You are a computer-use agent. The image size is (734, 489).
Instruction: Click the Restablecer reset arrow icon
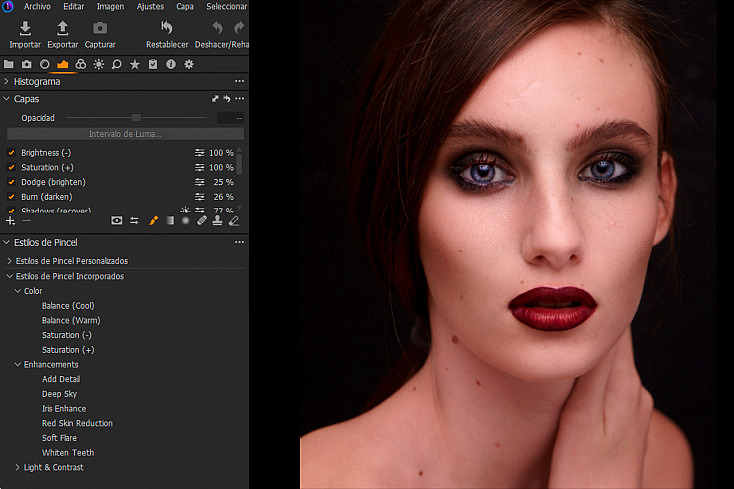point(167,28)
